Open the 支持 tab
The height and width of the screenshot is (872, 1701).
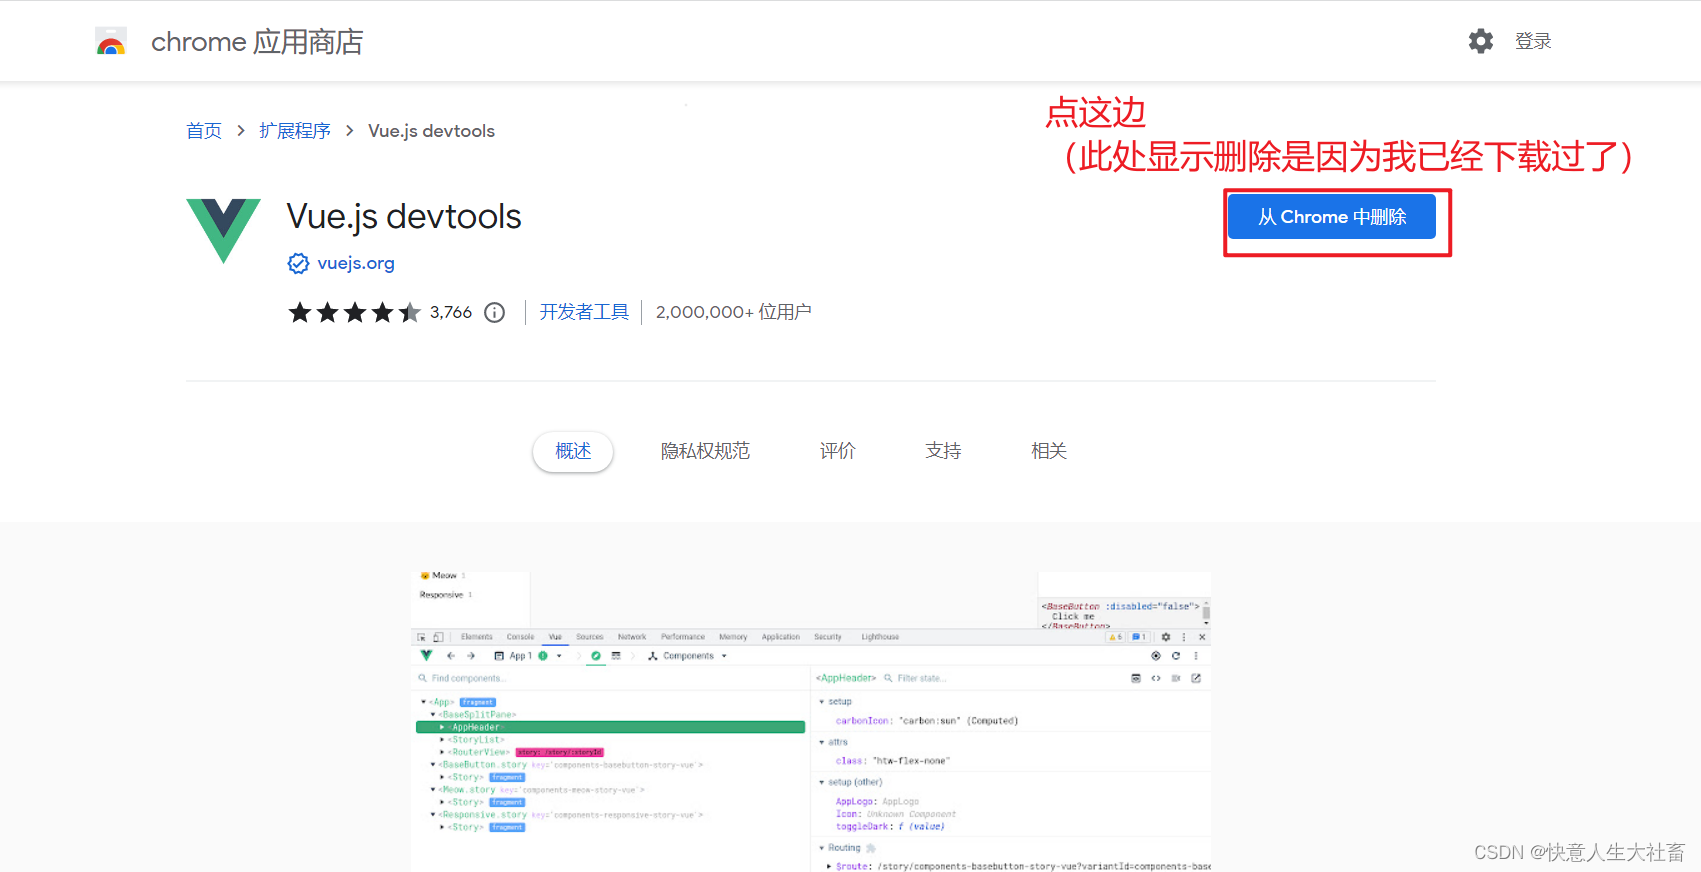(943, 451)
